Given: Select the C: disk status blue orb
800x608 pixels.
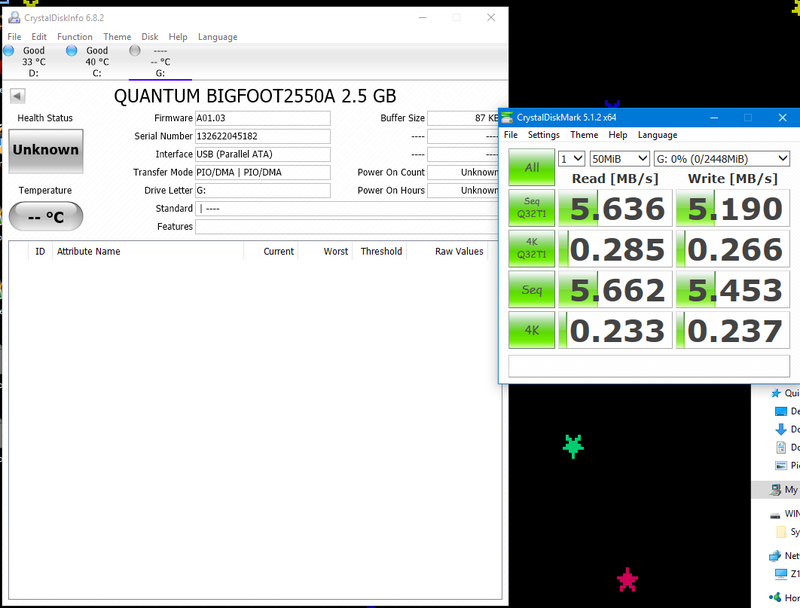Looking at the screenshot, I should (72, 50).
